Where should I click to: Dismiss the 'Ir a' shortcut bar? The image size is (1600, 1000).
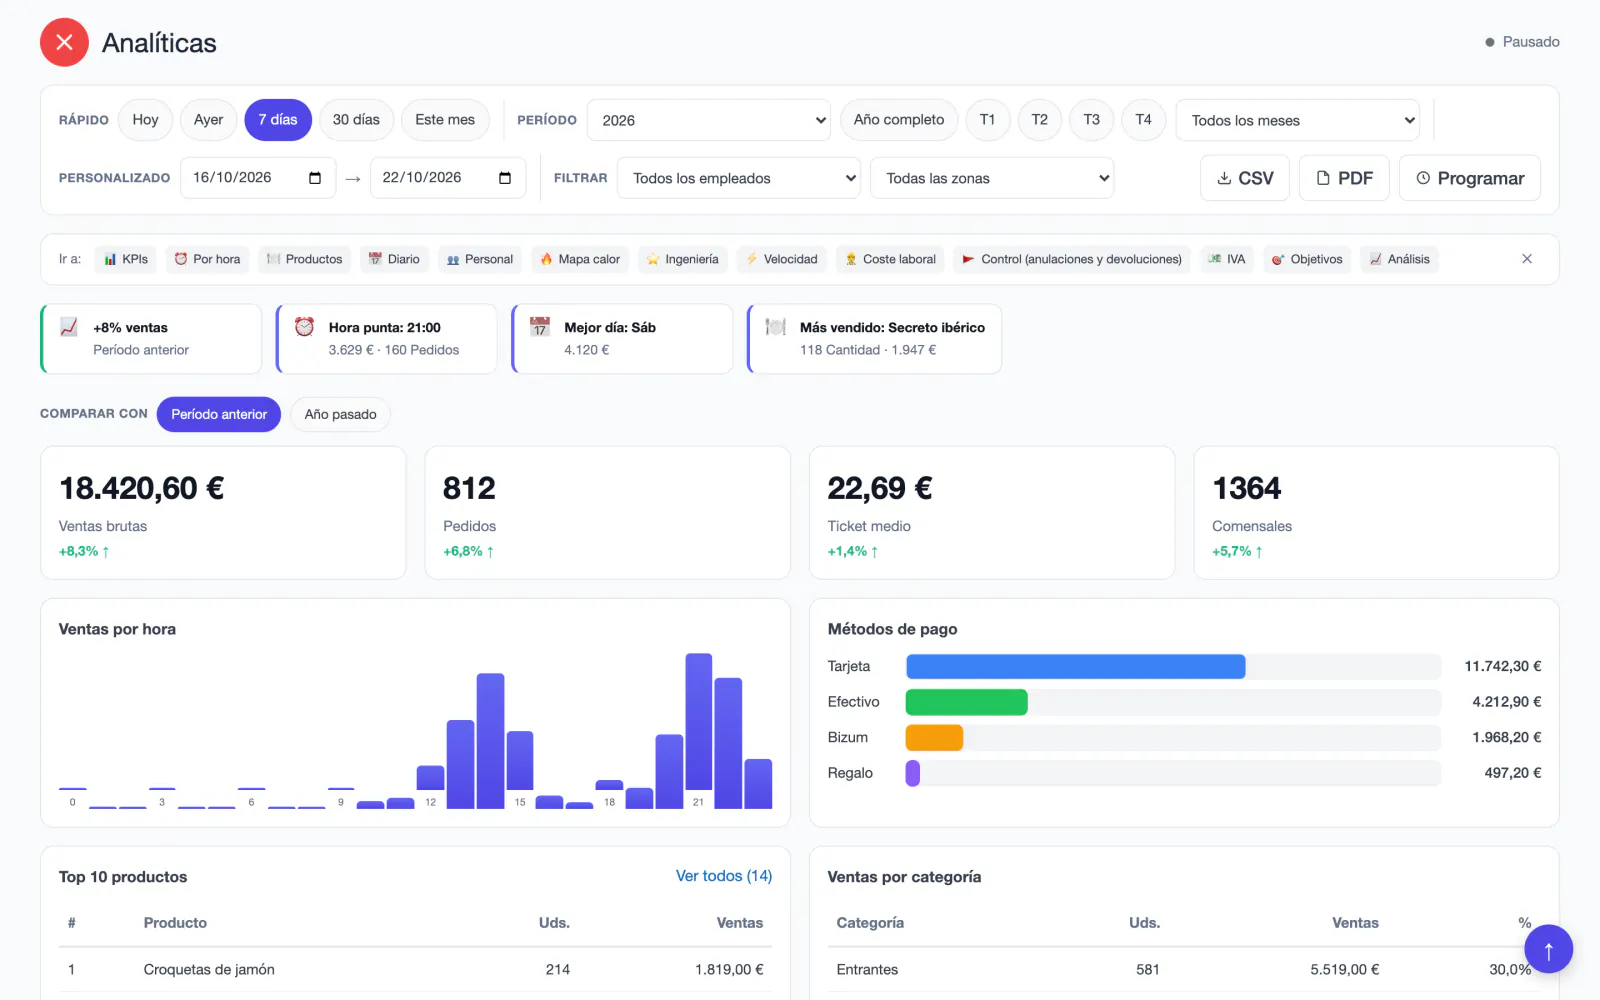[1527, 259]
